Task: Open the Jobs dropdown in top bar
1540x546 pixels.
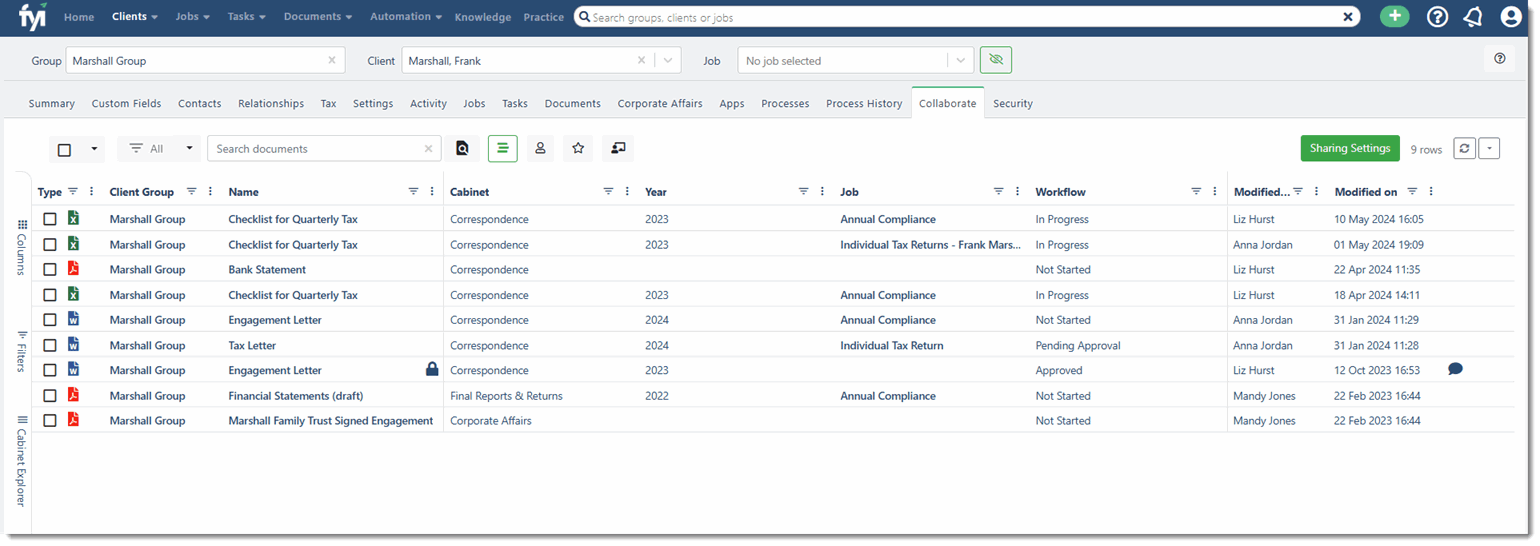Action: (193, 17)
